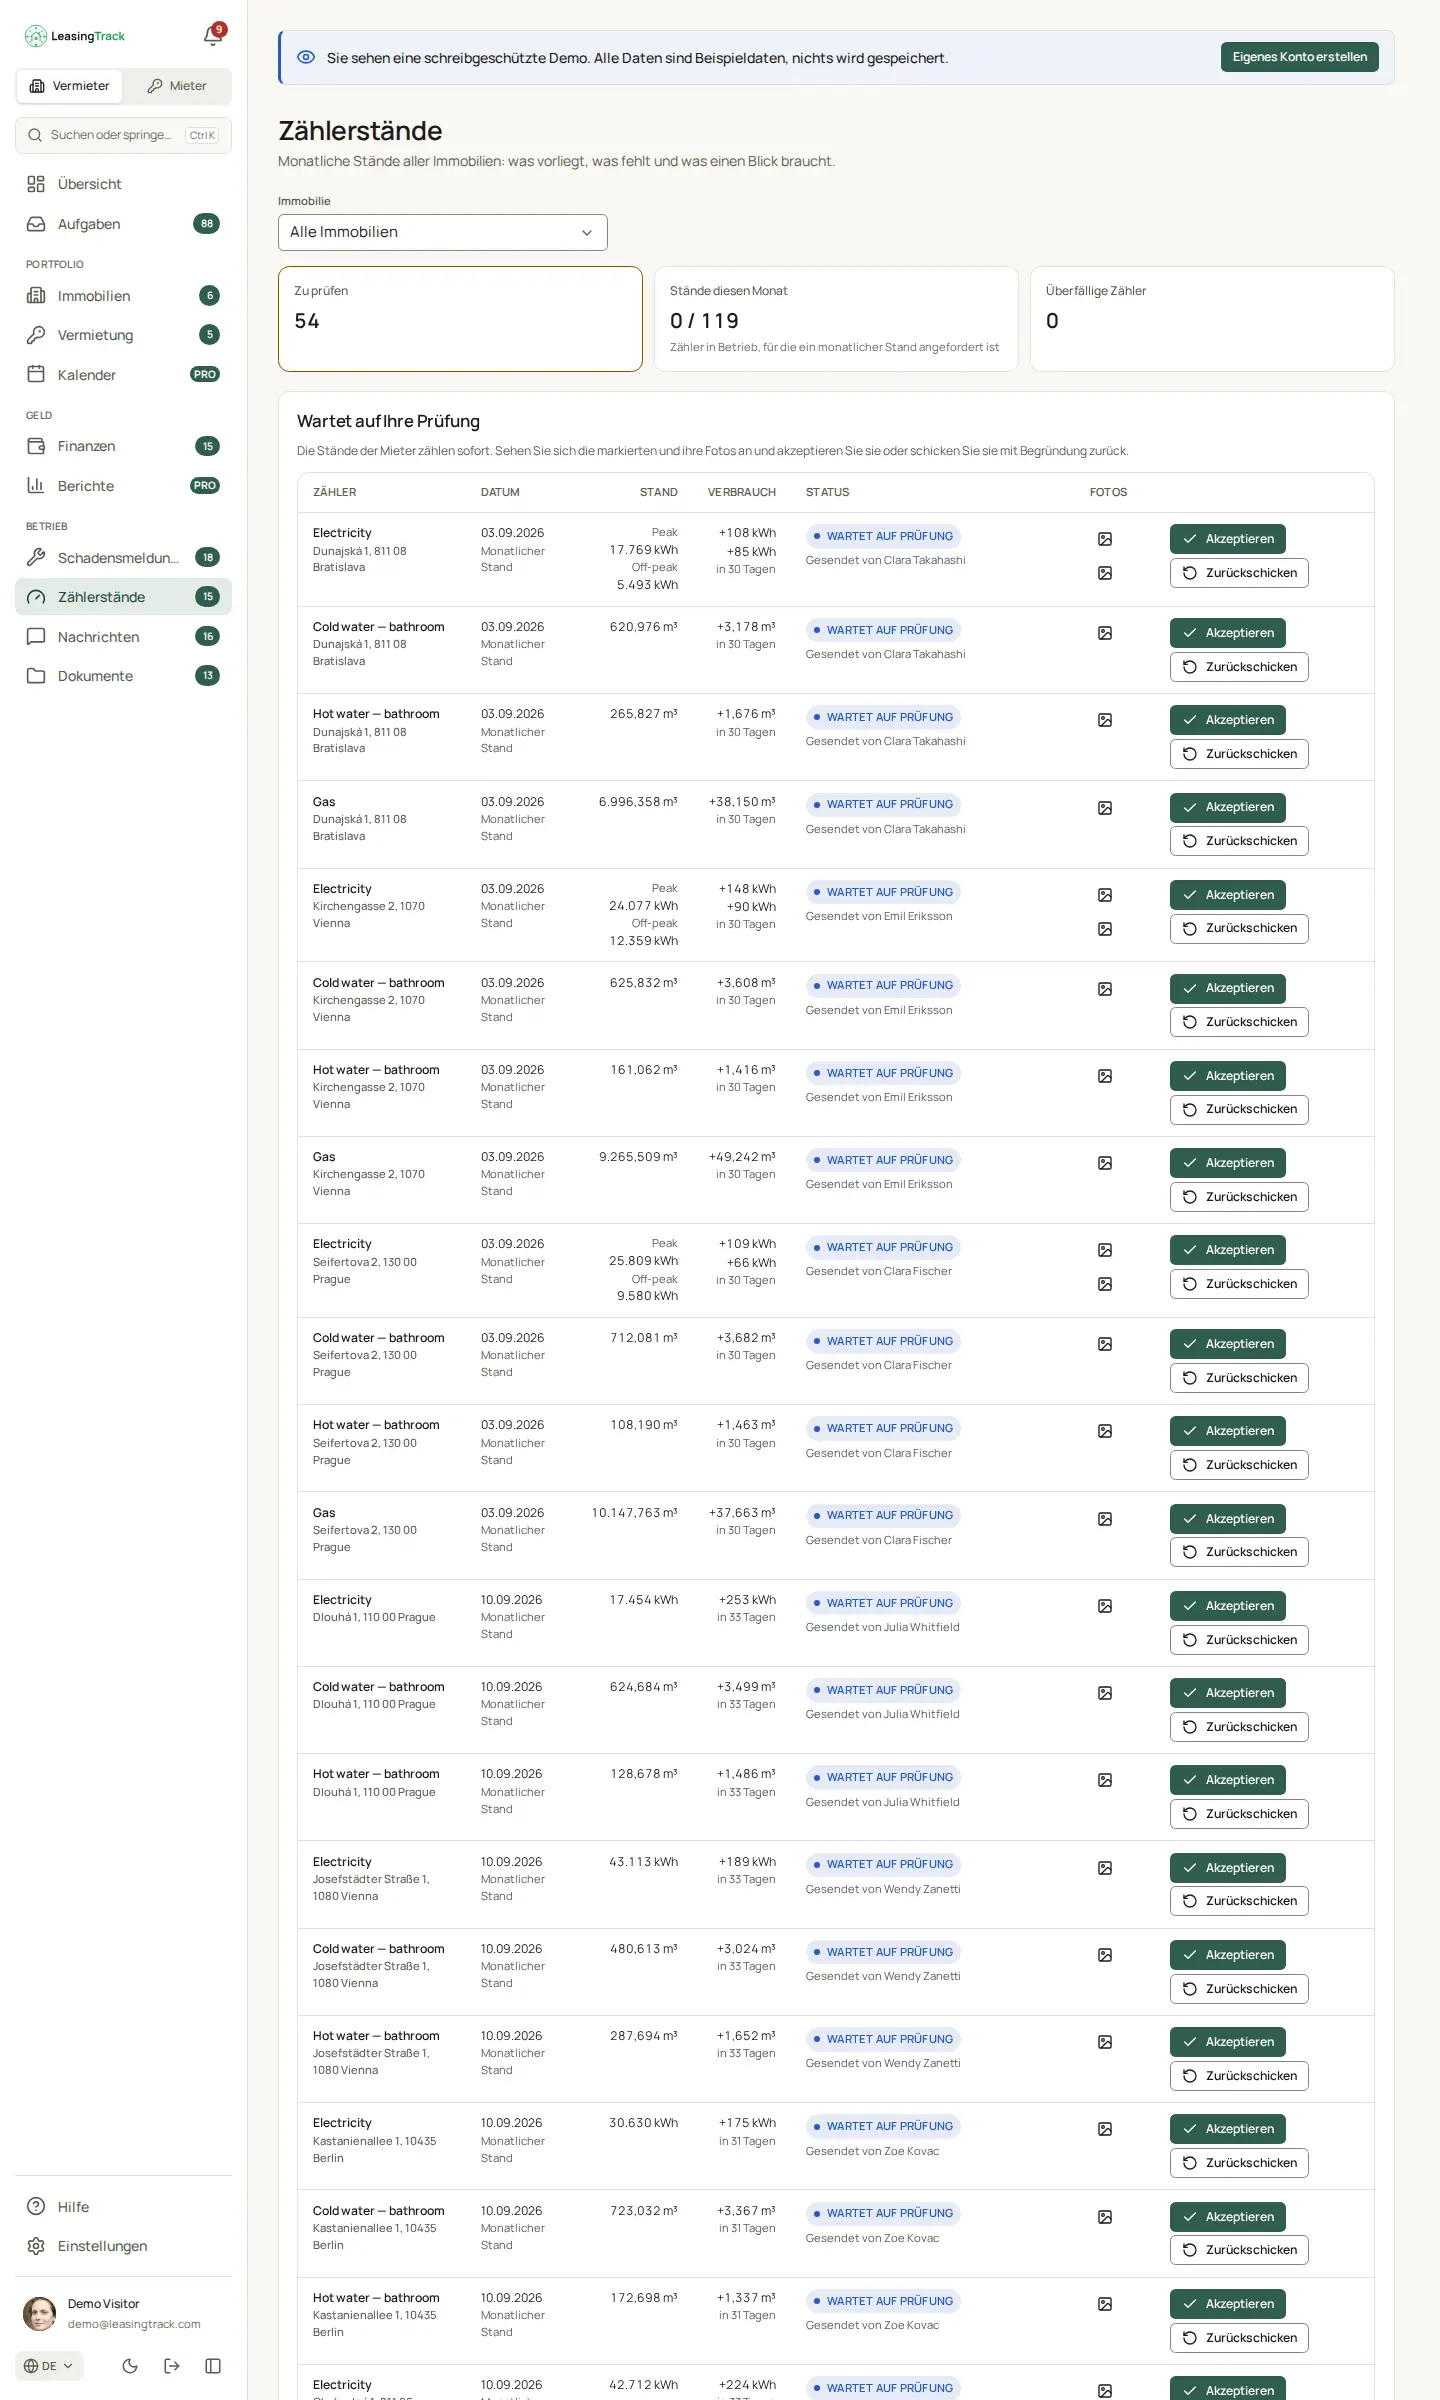This screenshot has height=2400, width=1440.
Task: Switch to Mieter view
Action: (177, 86)
